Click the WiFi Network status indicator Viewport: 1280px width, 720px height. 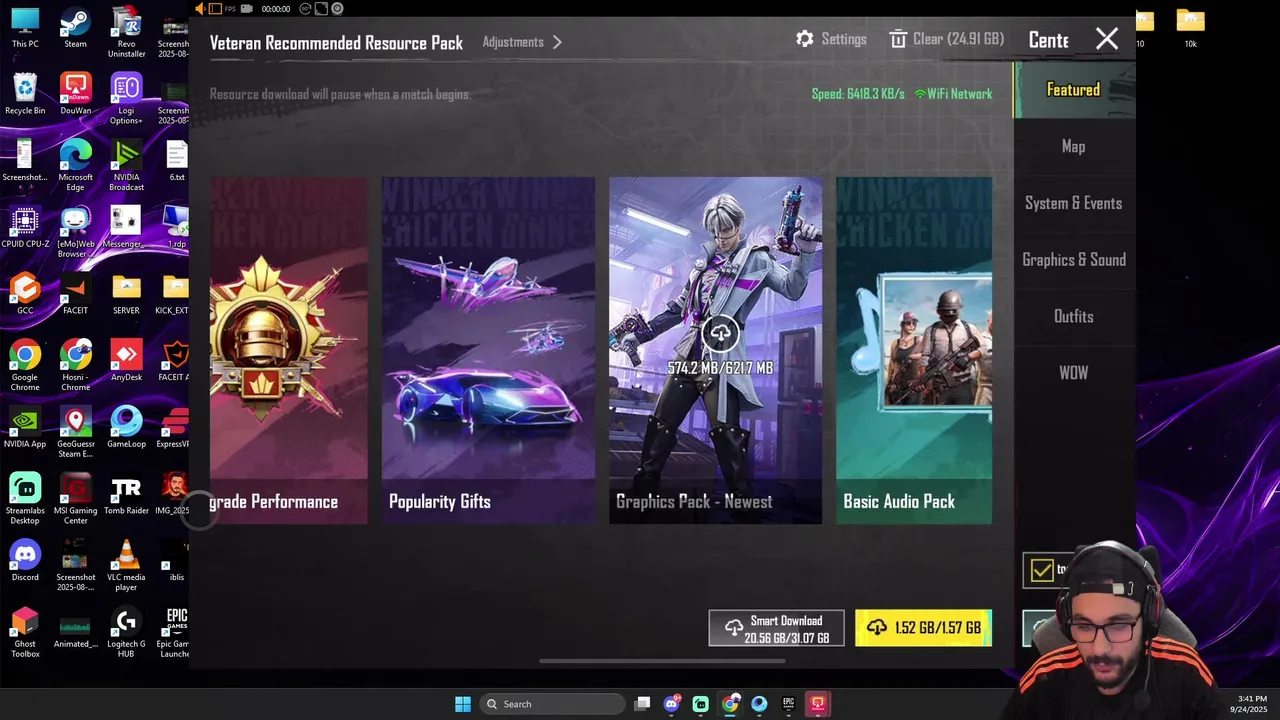(x=953, y=94)
